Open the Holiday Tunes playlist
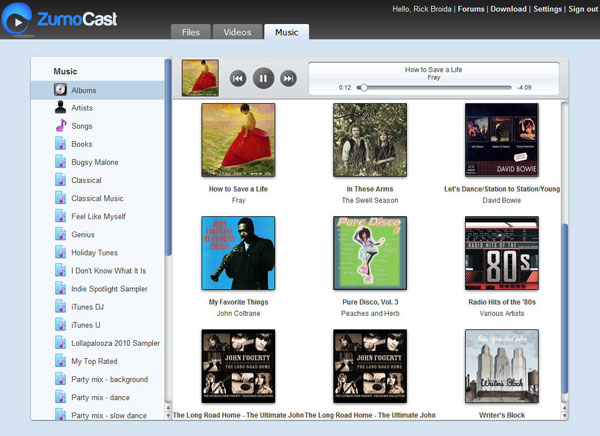Viewport: 600px width, 436px height. coord(94,253)
